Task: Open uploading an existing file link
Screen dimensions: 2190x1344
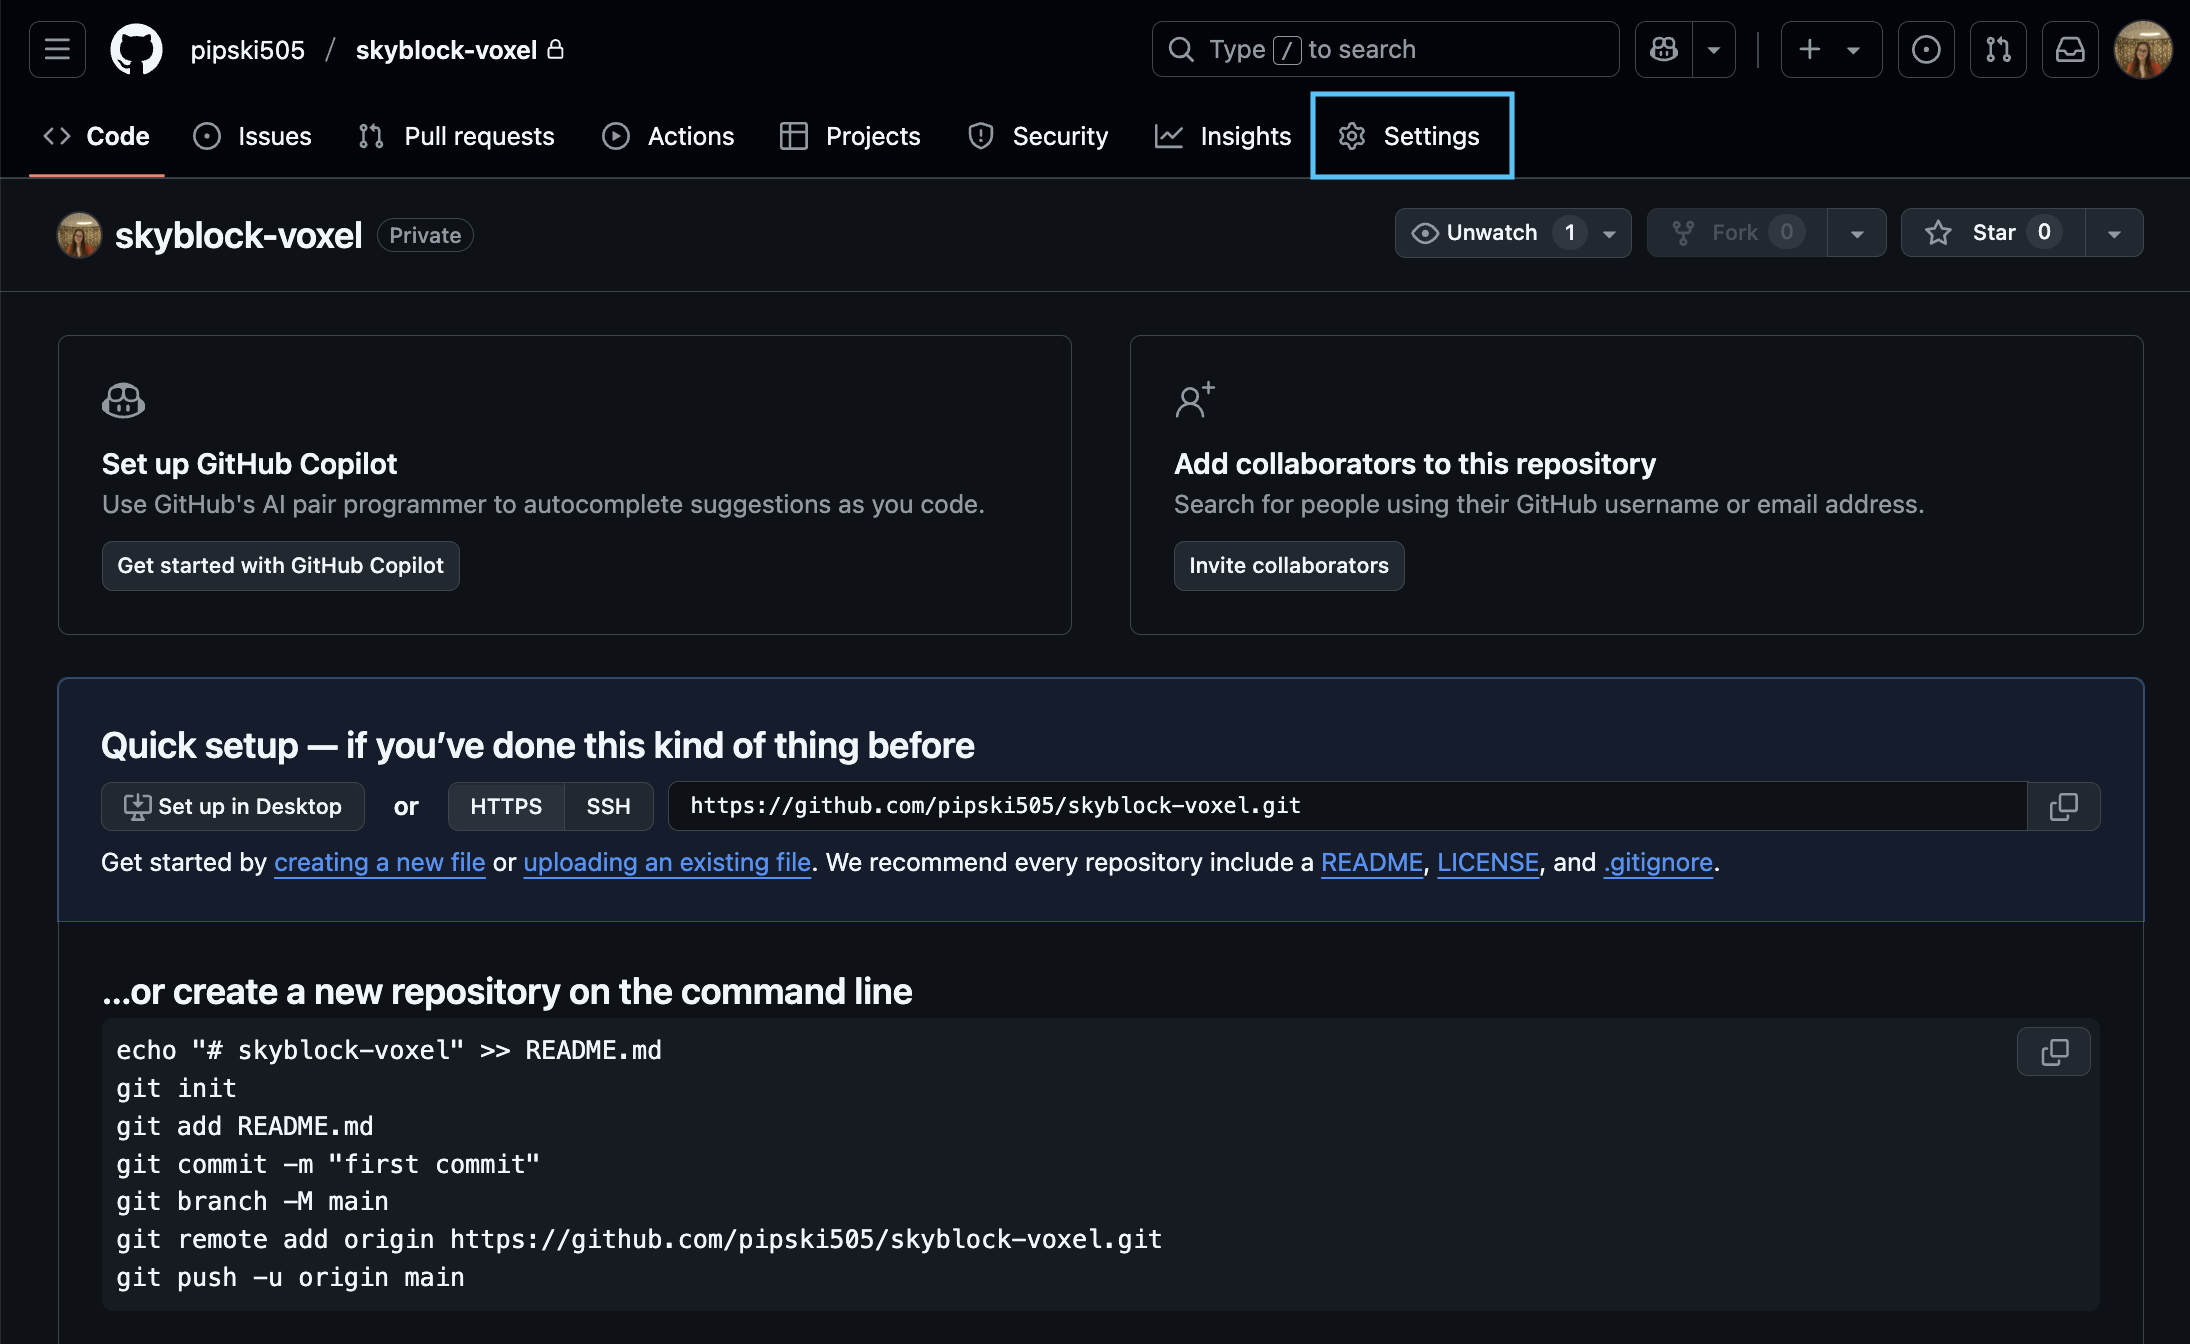Action: 667,862
